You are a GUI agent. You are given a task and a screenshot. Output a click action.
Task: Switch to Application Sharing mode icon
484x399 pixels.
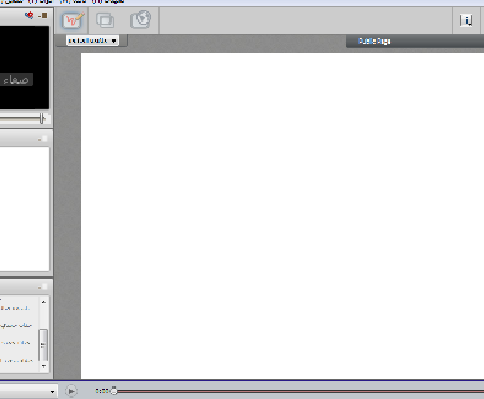coord(105,20)
